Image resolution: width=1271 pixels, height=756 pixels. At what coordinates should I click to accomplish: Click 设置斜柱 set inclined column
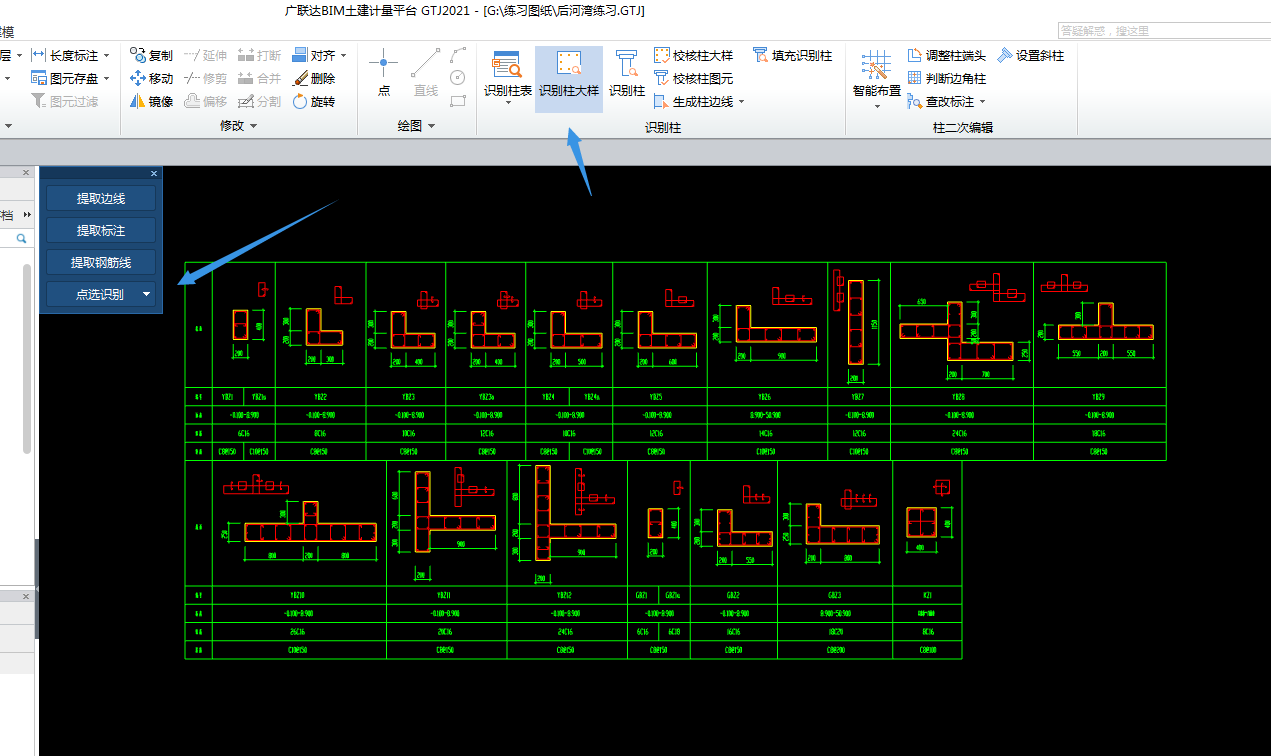1030,56
